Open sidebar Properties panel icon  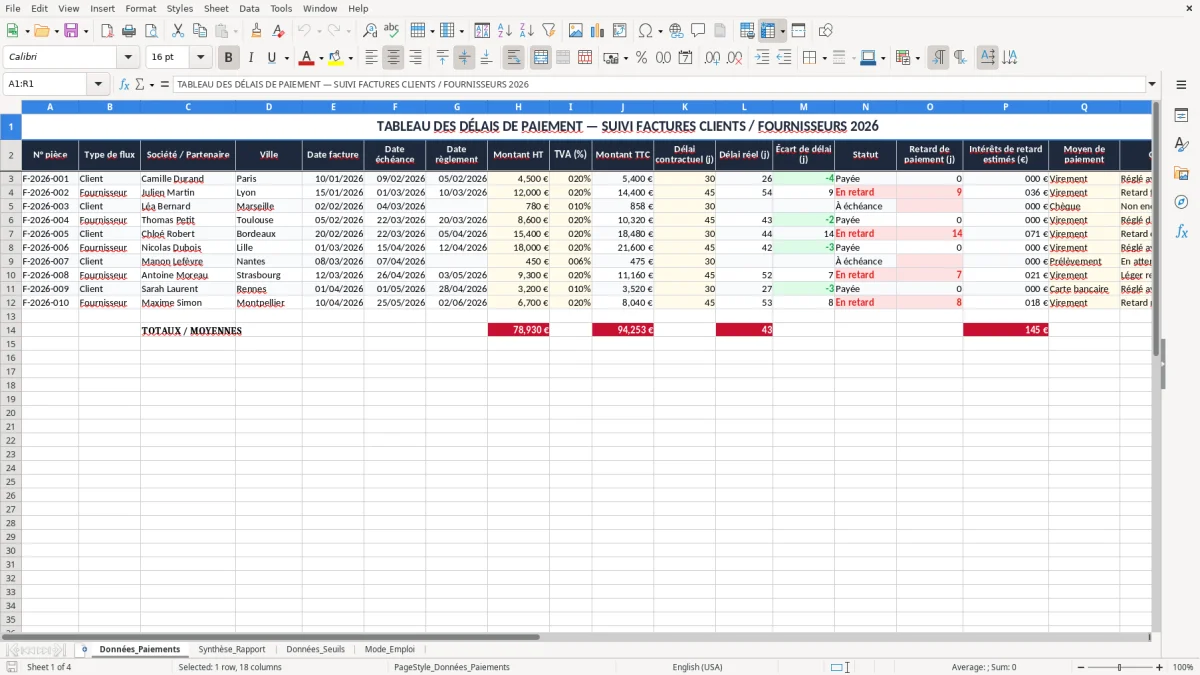1181,116
